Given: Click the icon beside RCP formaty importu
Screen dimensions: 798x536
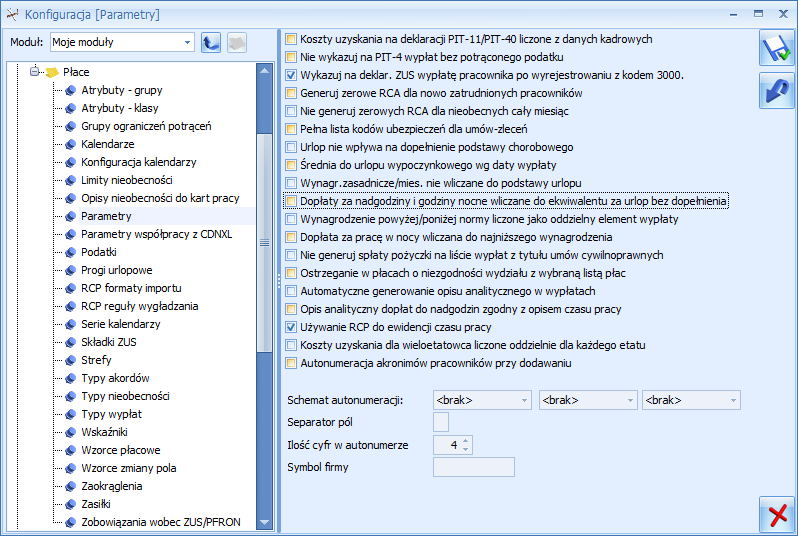Looking at the screenshot, I should click(71, 289).
